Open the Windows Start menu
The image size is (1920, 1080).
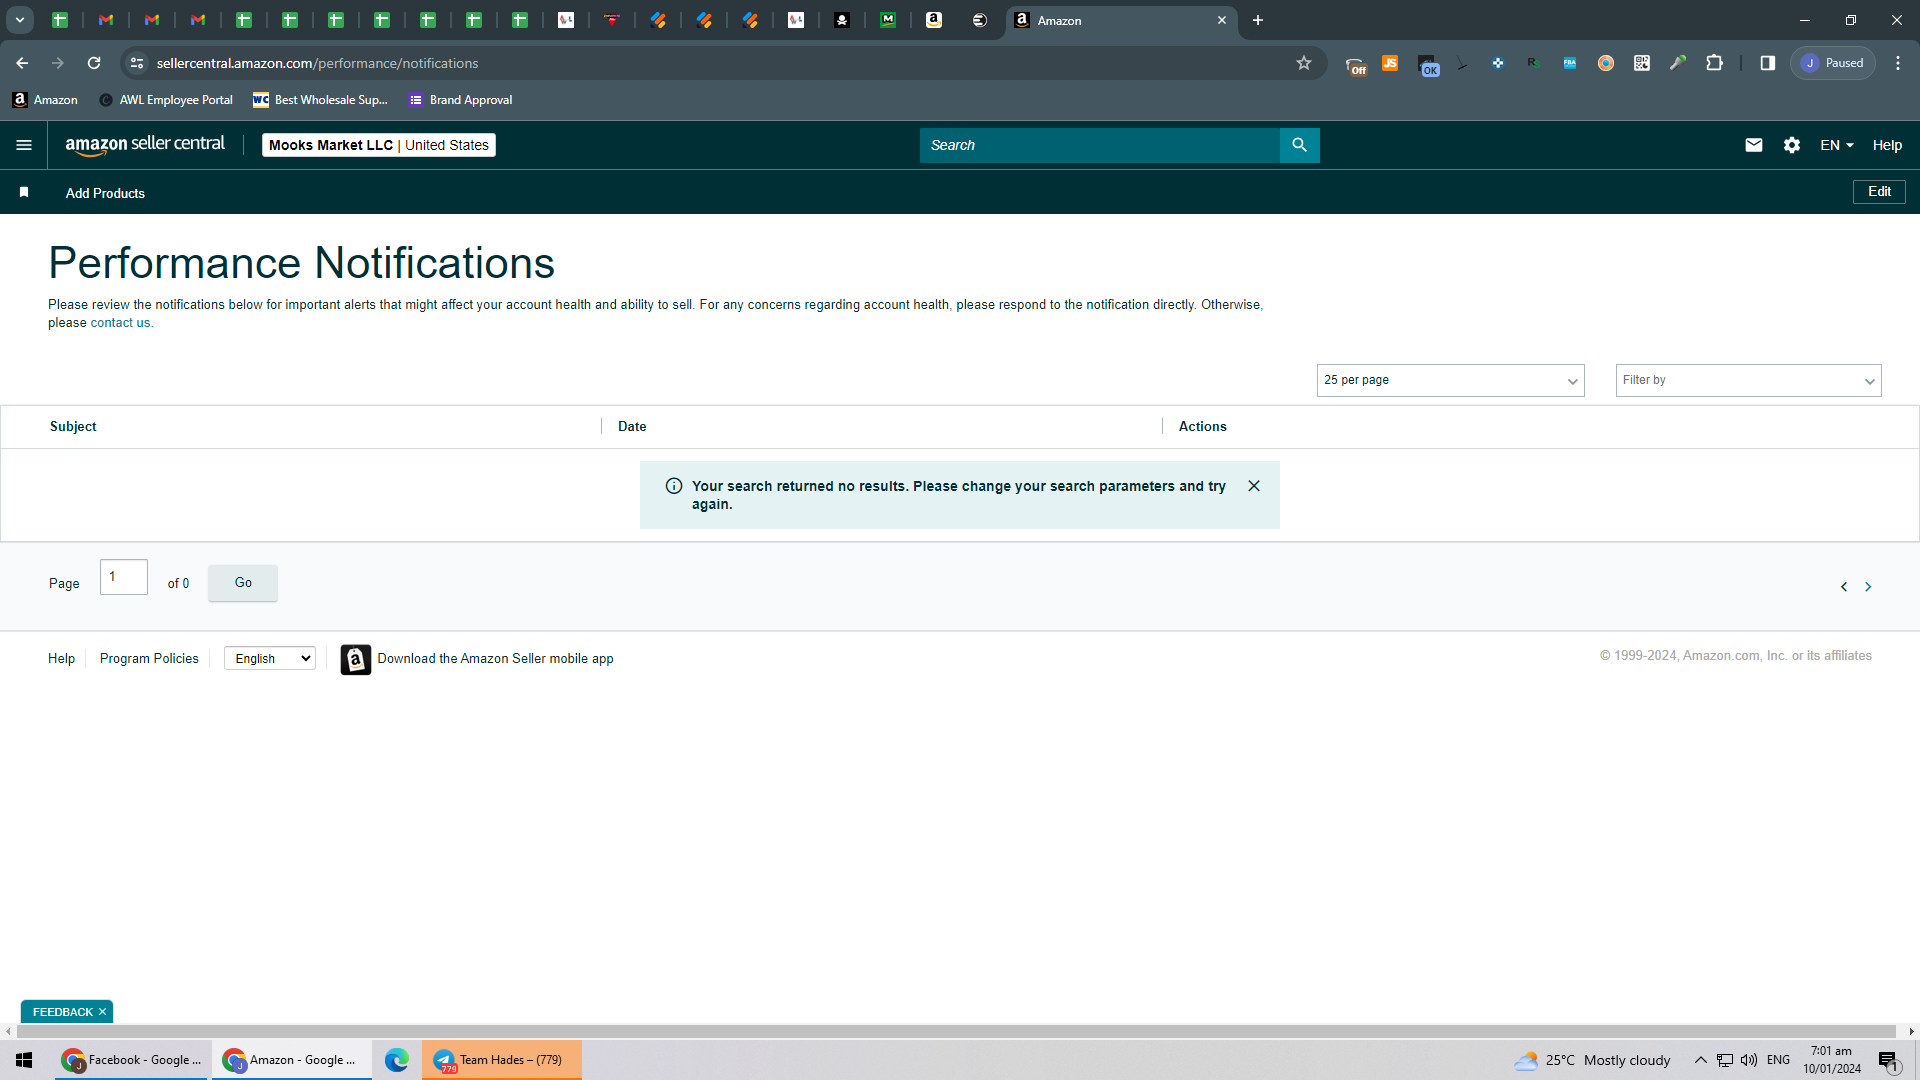24,1060
